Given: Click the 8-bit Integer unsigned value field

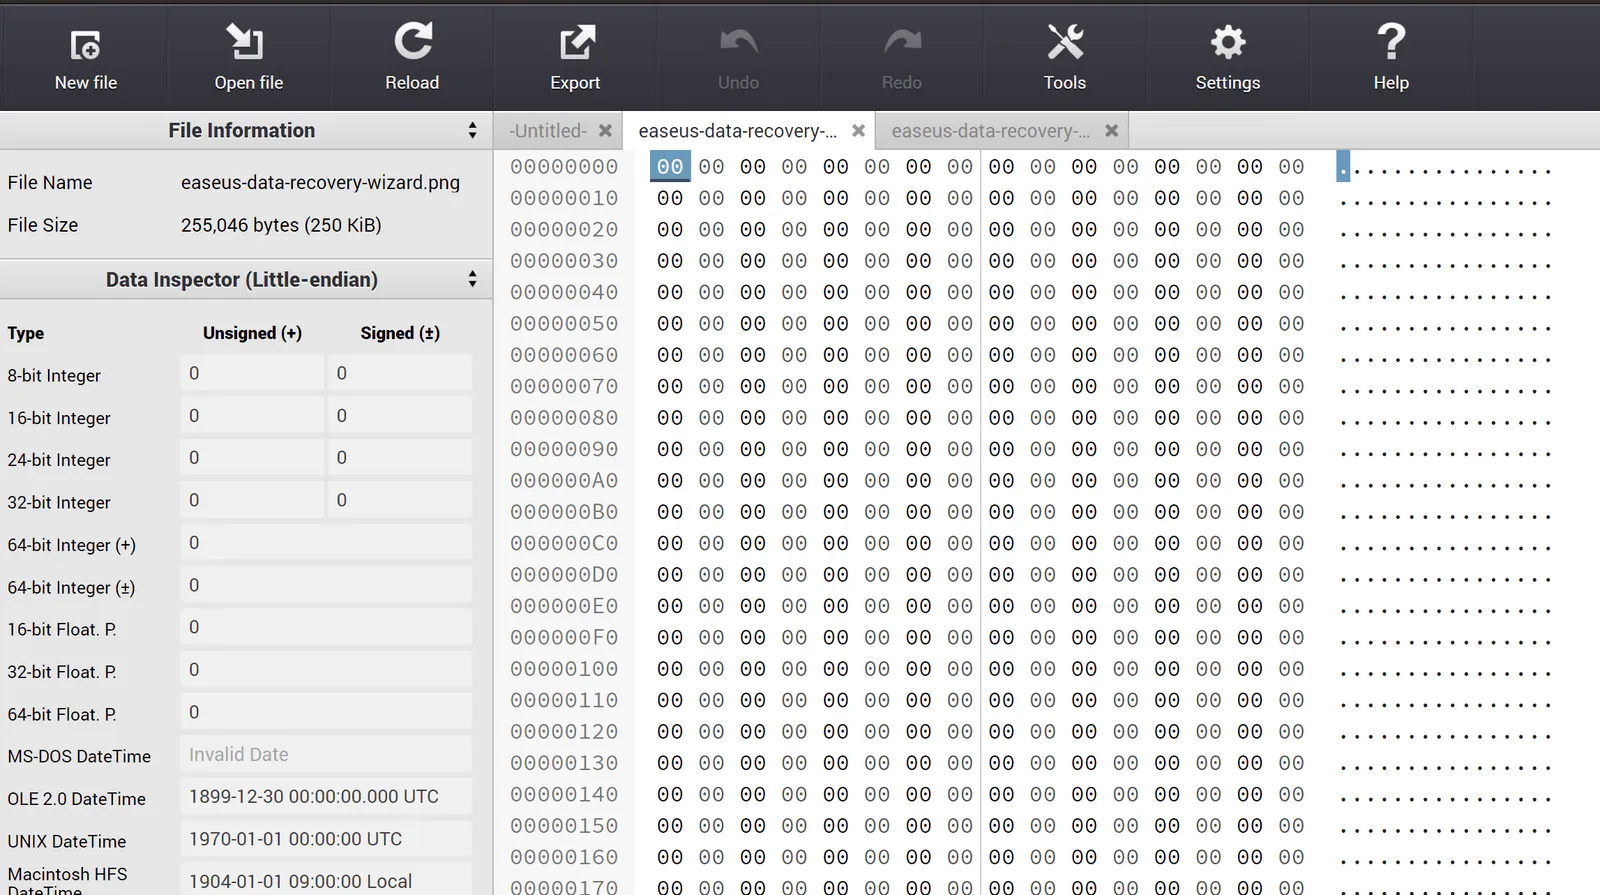Looking at the screenshot, I should click(252, 373).
